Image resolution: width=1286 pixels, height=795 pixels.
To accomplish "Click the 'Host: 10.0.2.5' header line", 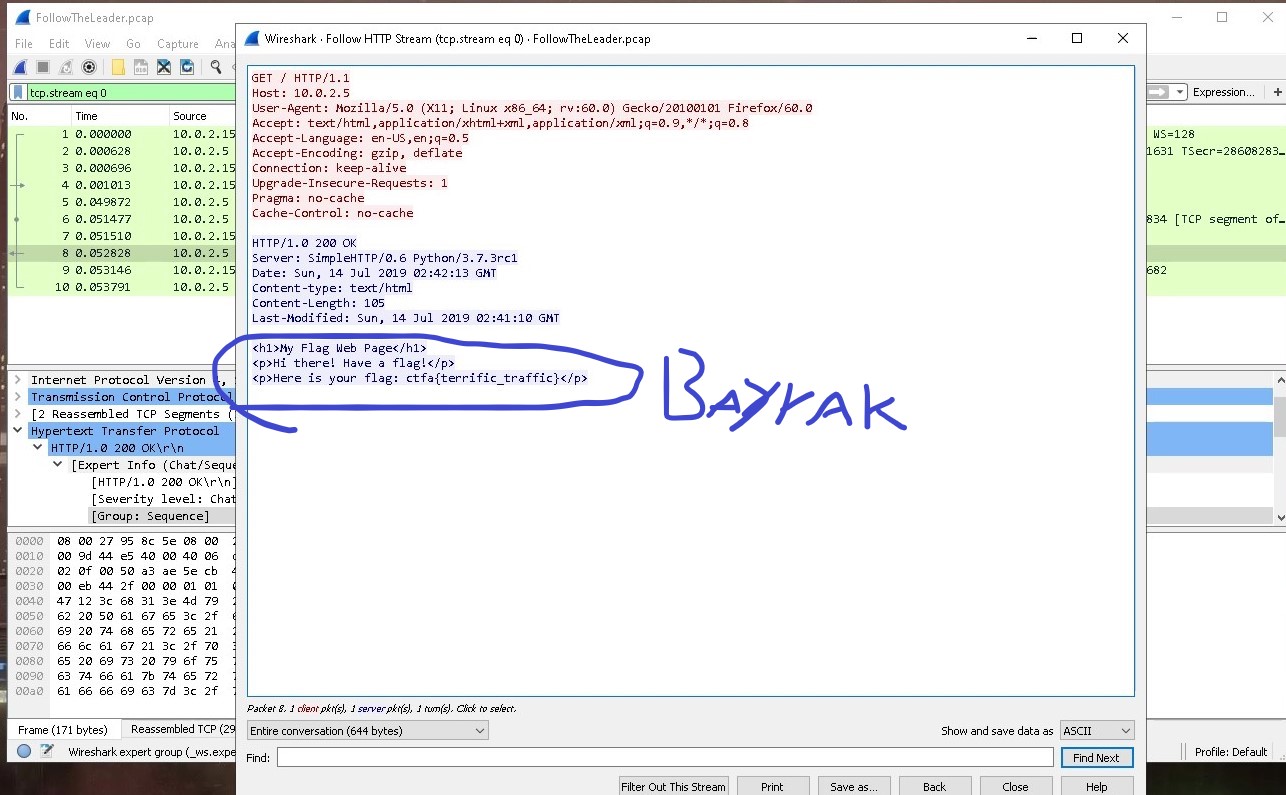I will 301,93.
